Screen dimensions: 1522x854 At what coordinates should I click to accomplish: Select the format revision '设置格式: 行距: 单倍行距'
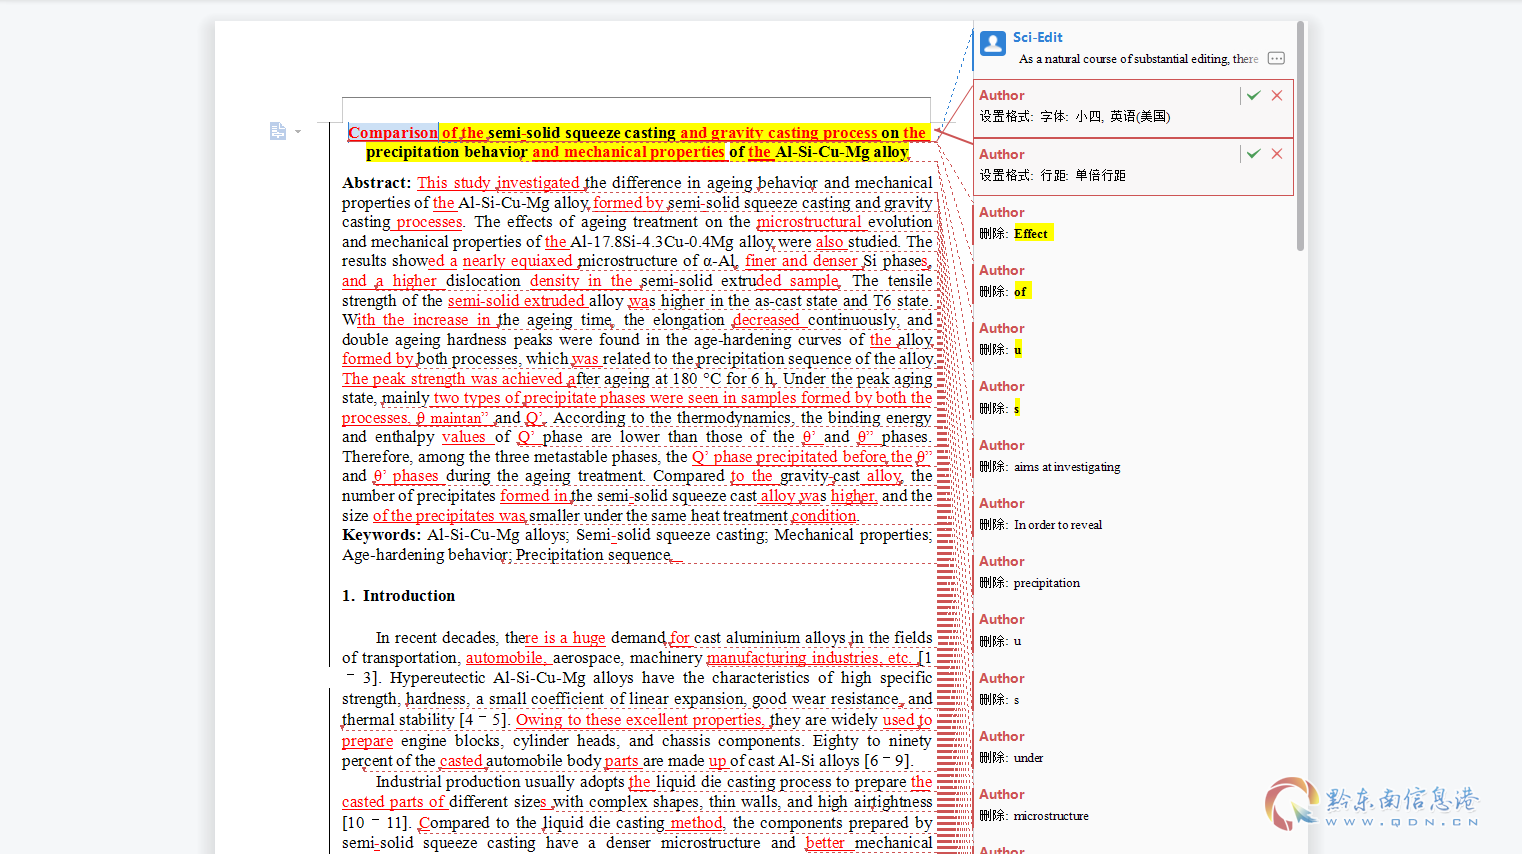click(1133, 166)
